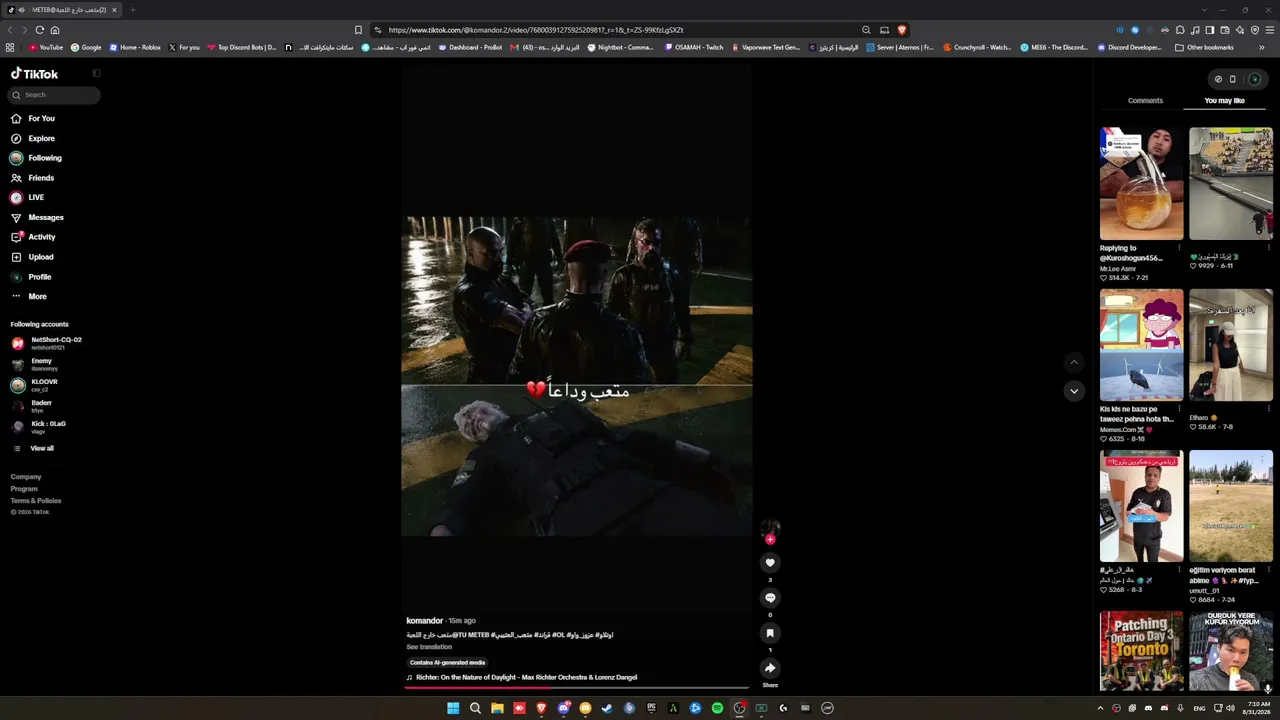Open the Crunchyroll bookmark
This screenshot has height=720, width=1280.
pyautogui.click(x=977, y=47)
